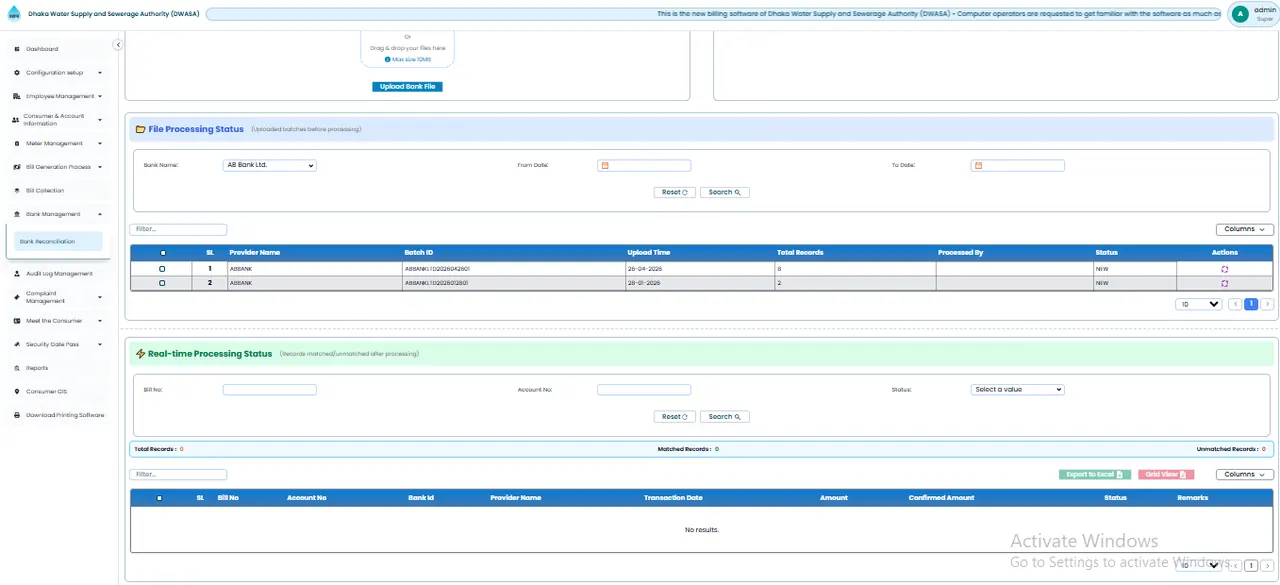Viewport: 1280px width, 585px height.
Task: Tick the select-all checkbox in File Processing table
Action: 163,253
